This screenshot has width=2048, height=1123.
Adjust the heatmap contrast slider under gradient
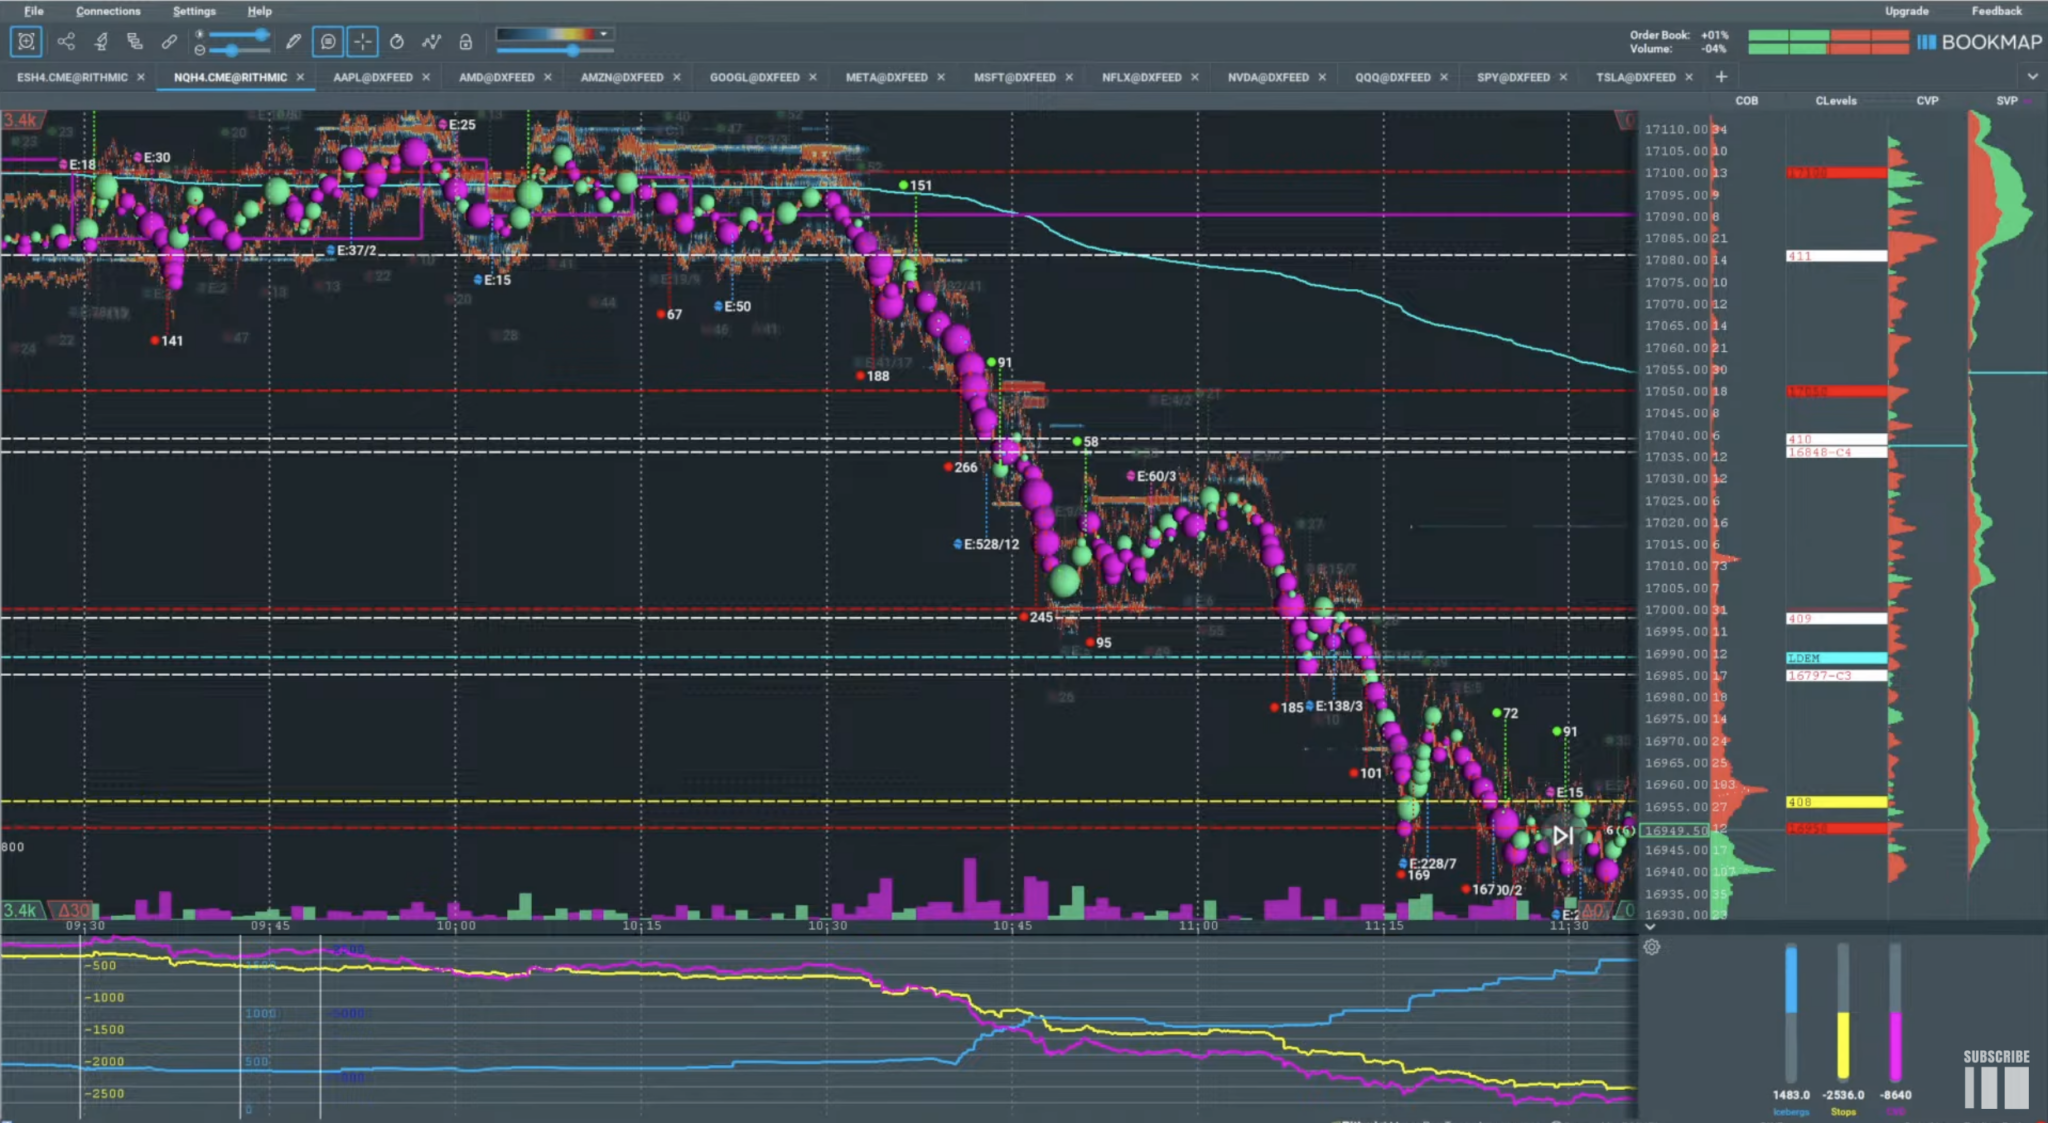point(572,50)
